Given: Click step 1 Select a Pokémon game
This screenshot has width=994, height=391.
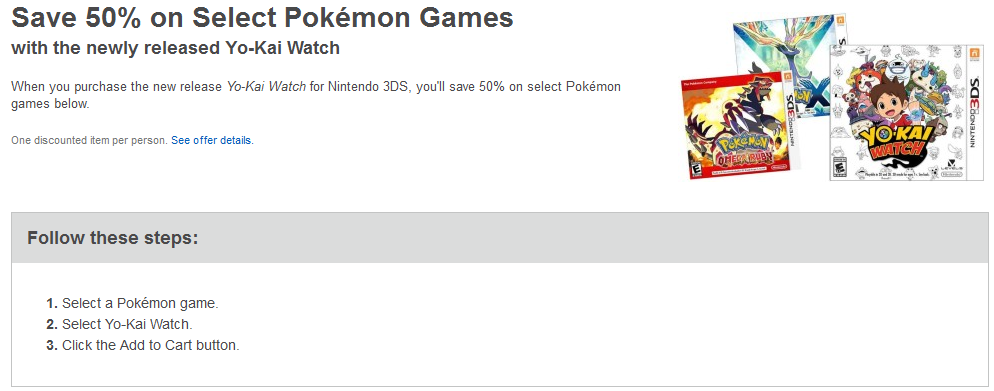Looking at the screenshot, I should point(132,304).
